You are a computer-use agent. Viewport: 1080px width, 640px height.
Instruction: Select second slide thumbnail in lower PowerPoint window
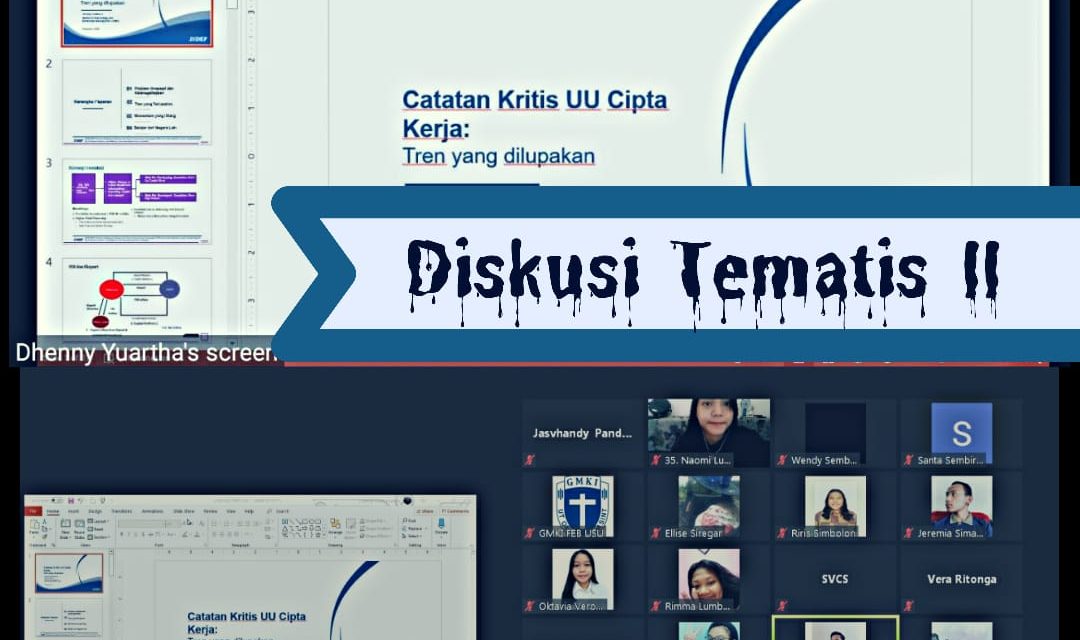pos(69,619)
